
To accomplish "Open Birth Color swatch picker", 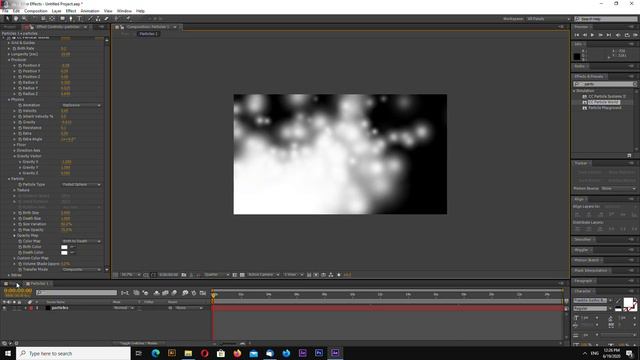I will [x=64, y=247].
